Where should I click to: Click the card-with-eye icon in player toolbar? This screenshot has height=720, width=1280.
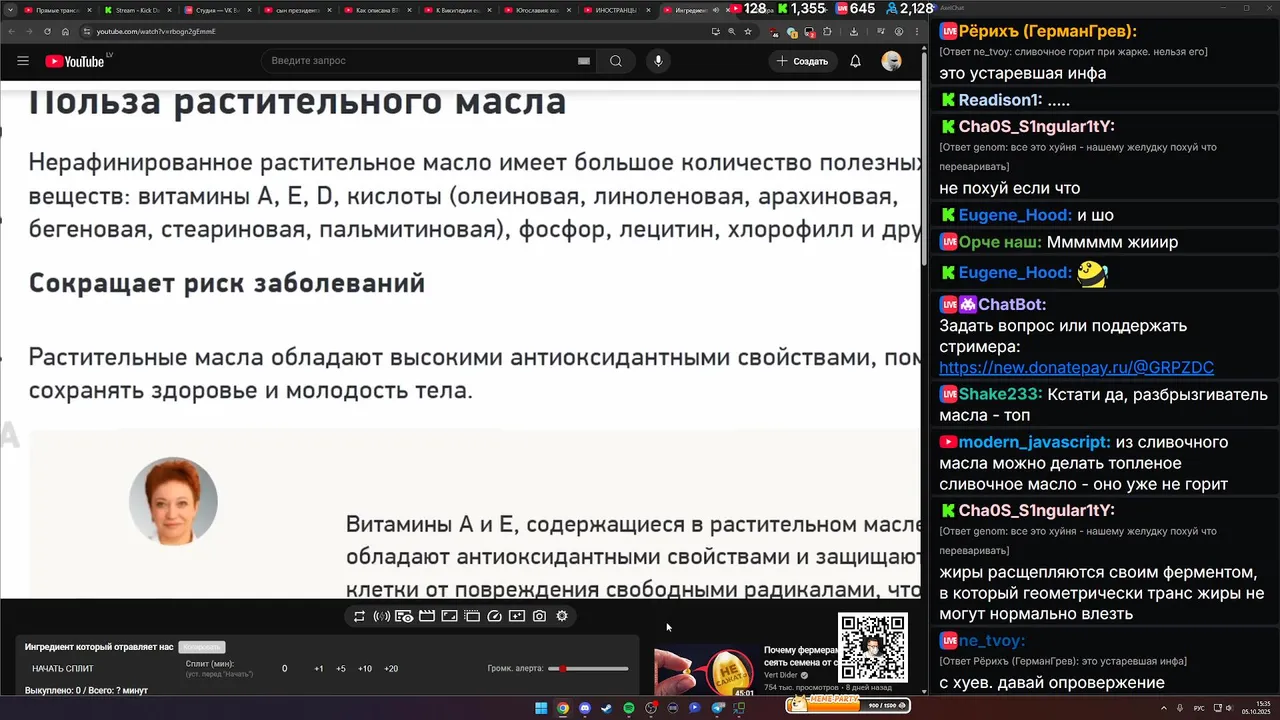click(x=404, y=616)
